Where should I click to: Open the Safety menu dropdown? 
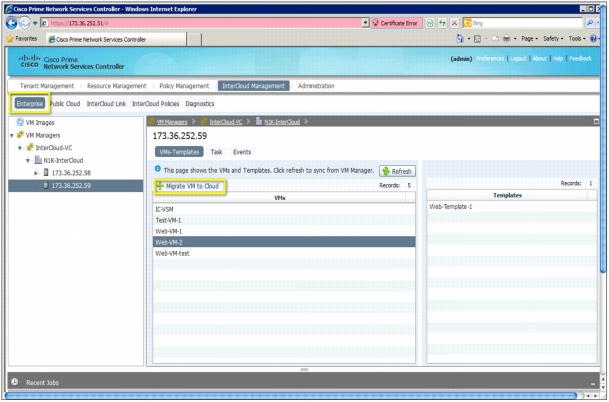tap(551, 38)
